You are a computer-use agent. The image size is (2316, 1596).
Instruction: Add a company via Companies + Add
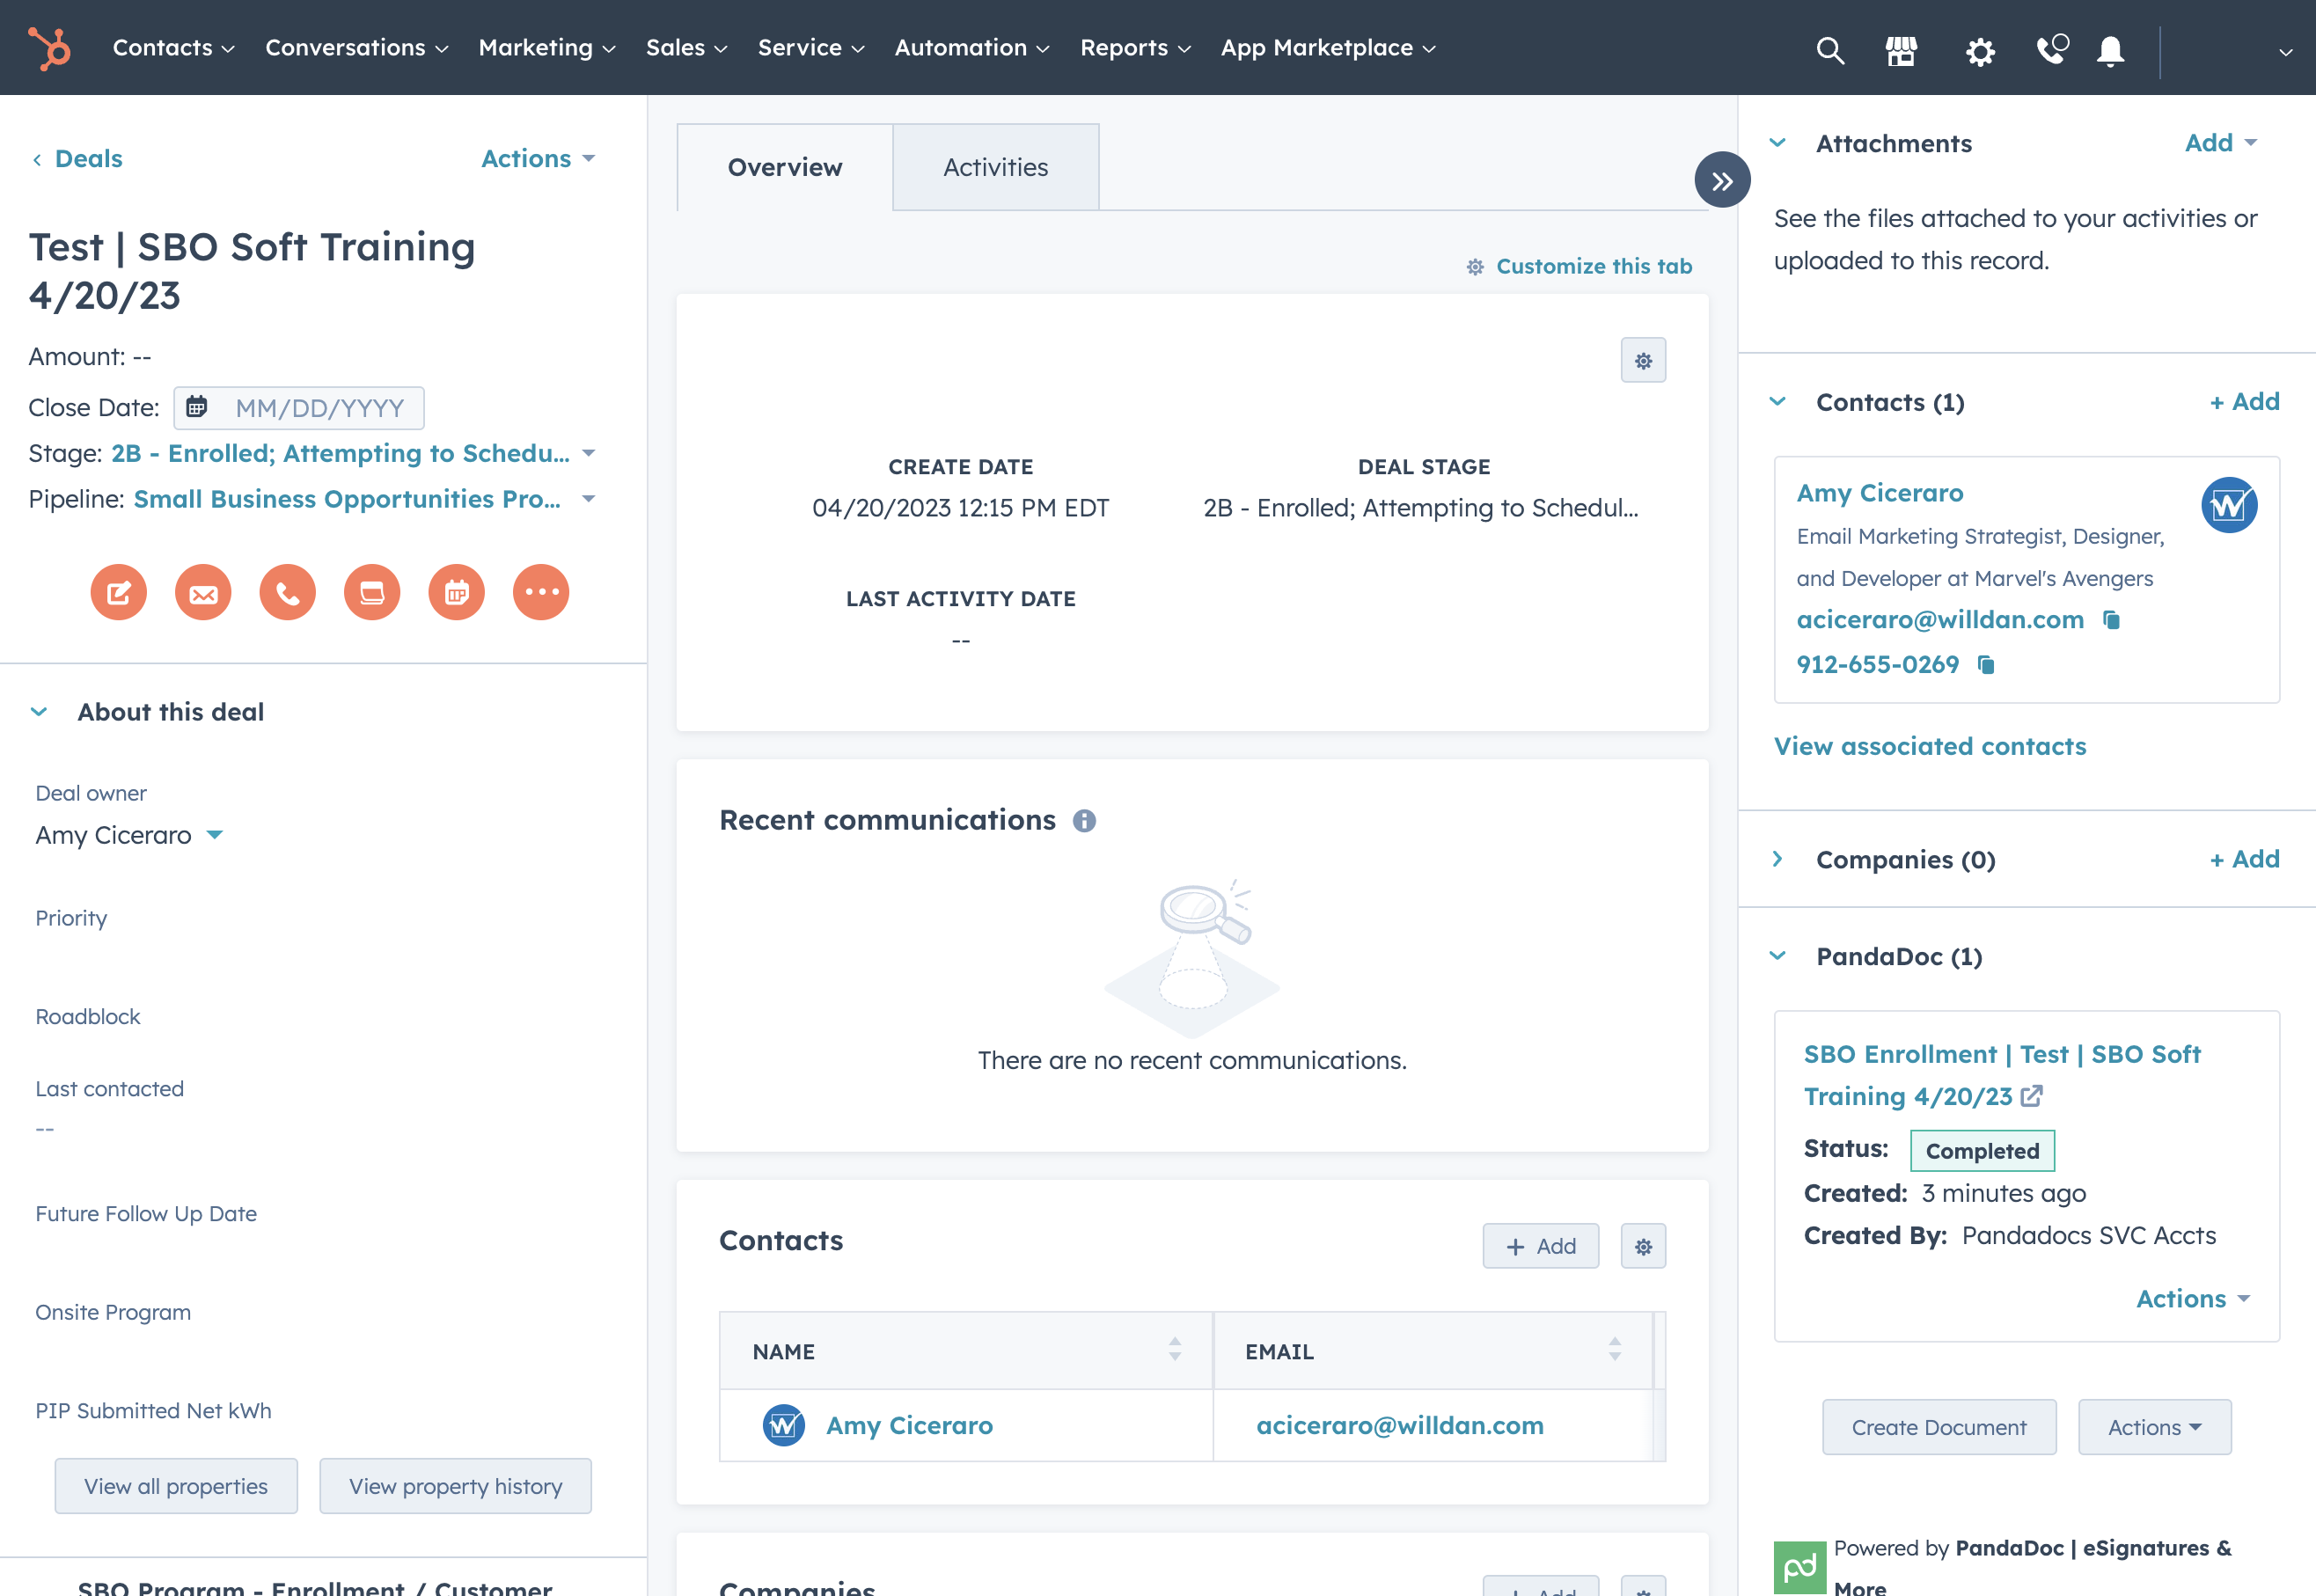pos(2244,860)
